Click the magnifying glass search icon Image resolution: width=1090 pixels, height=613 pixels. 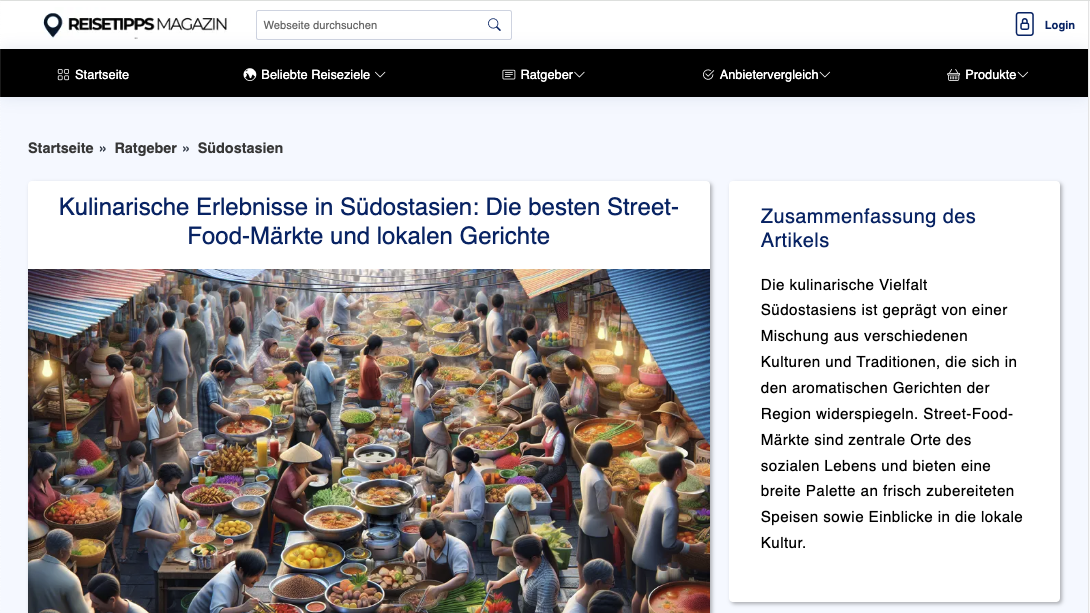pyautogui.click(x=493, y=24)
